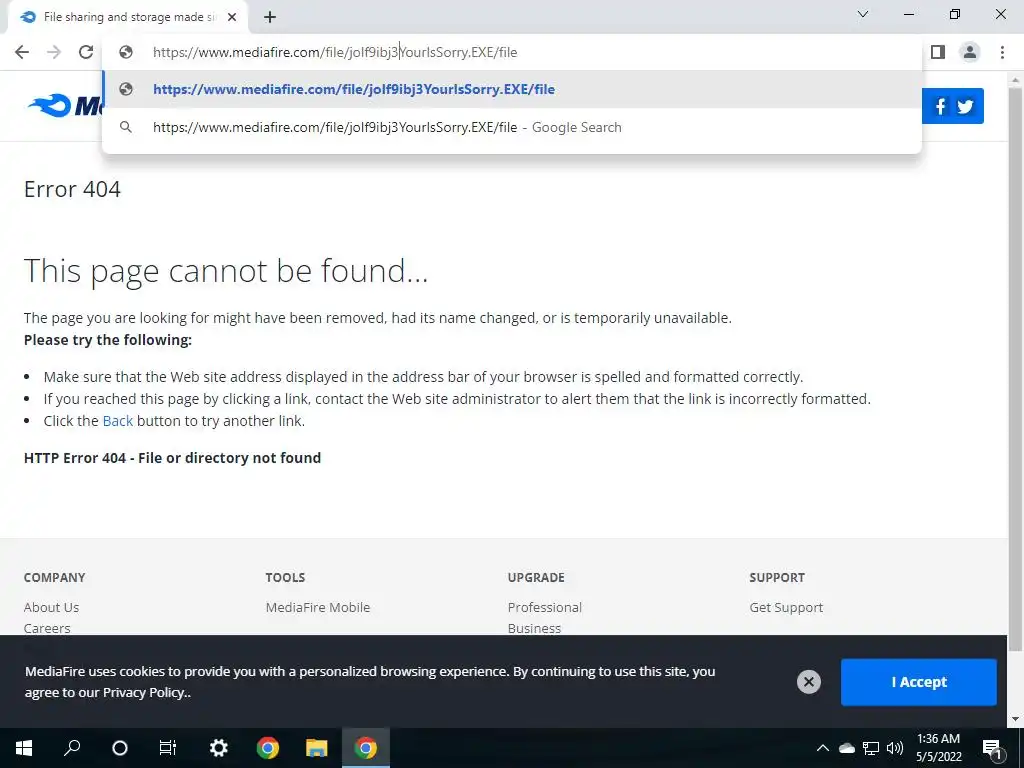Select the Google Search suggestion row
The height and width of the screenshot is (768, 1024).
pyautogui.click(x=512, y=127)
